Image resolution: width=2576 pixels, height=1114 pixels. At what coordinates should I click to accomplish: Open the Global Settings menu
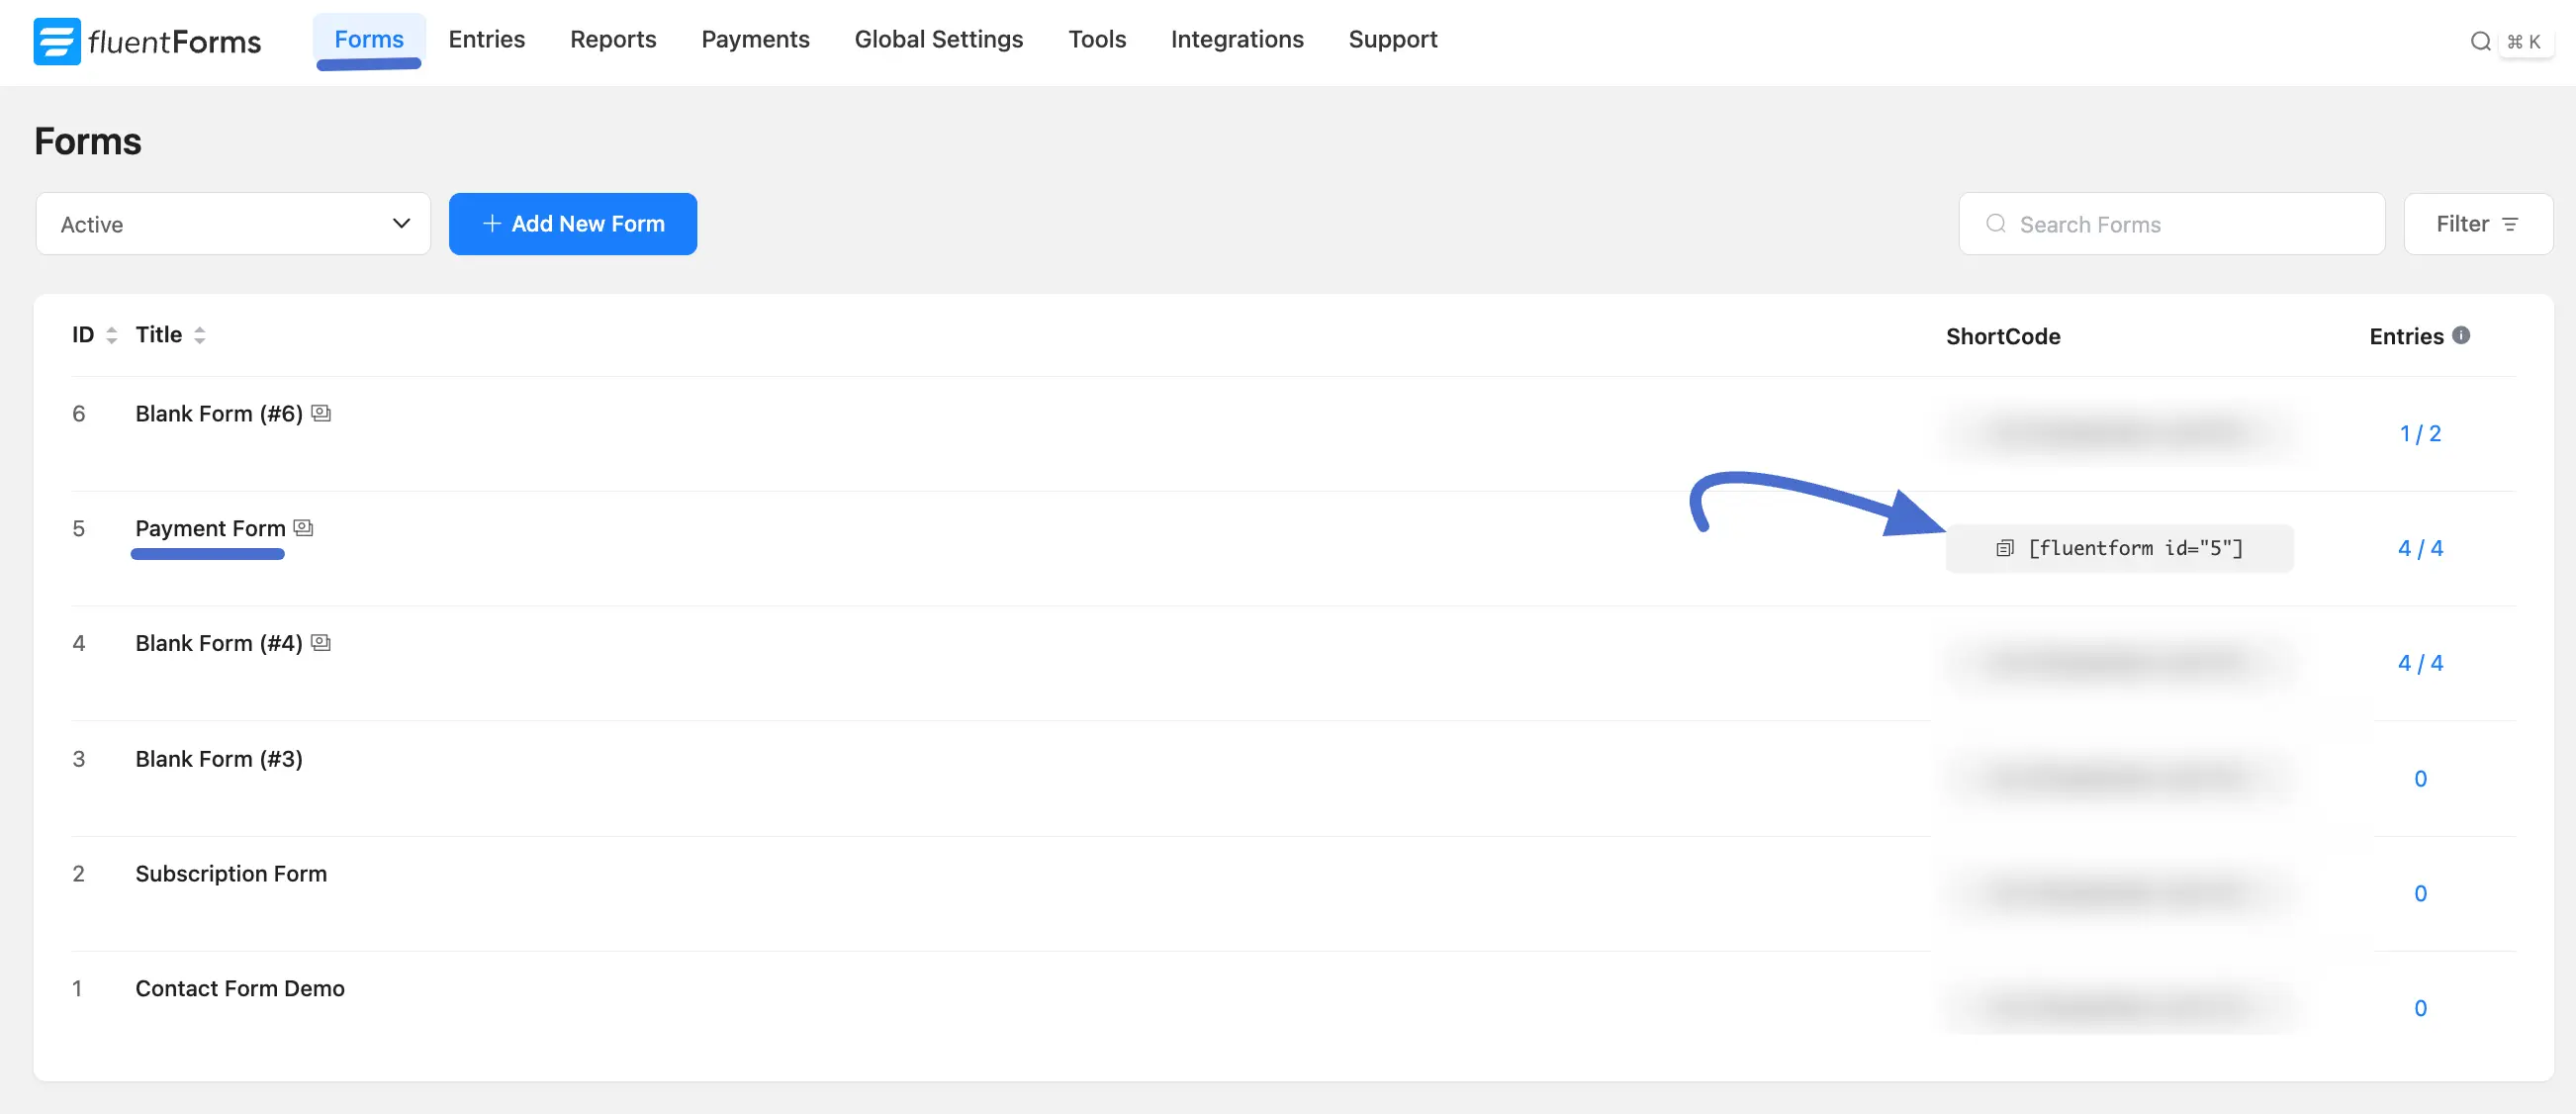pos(938,39)
